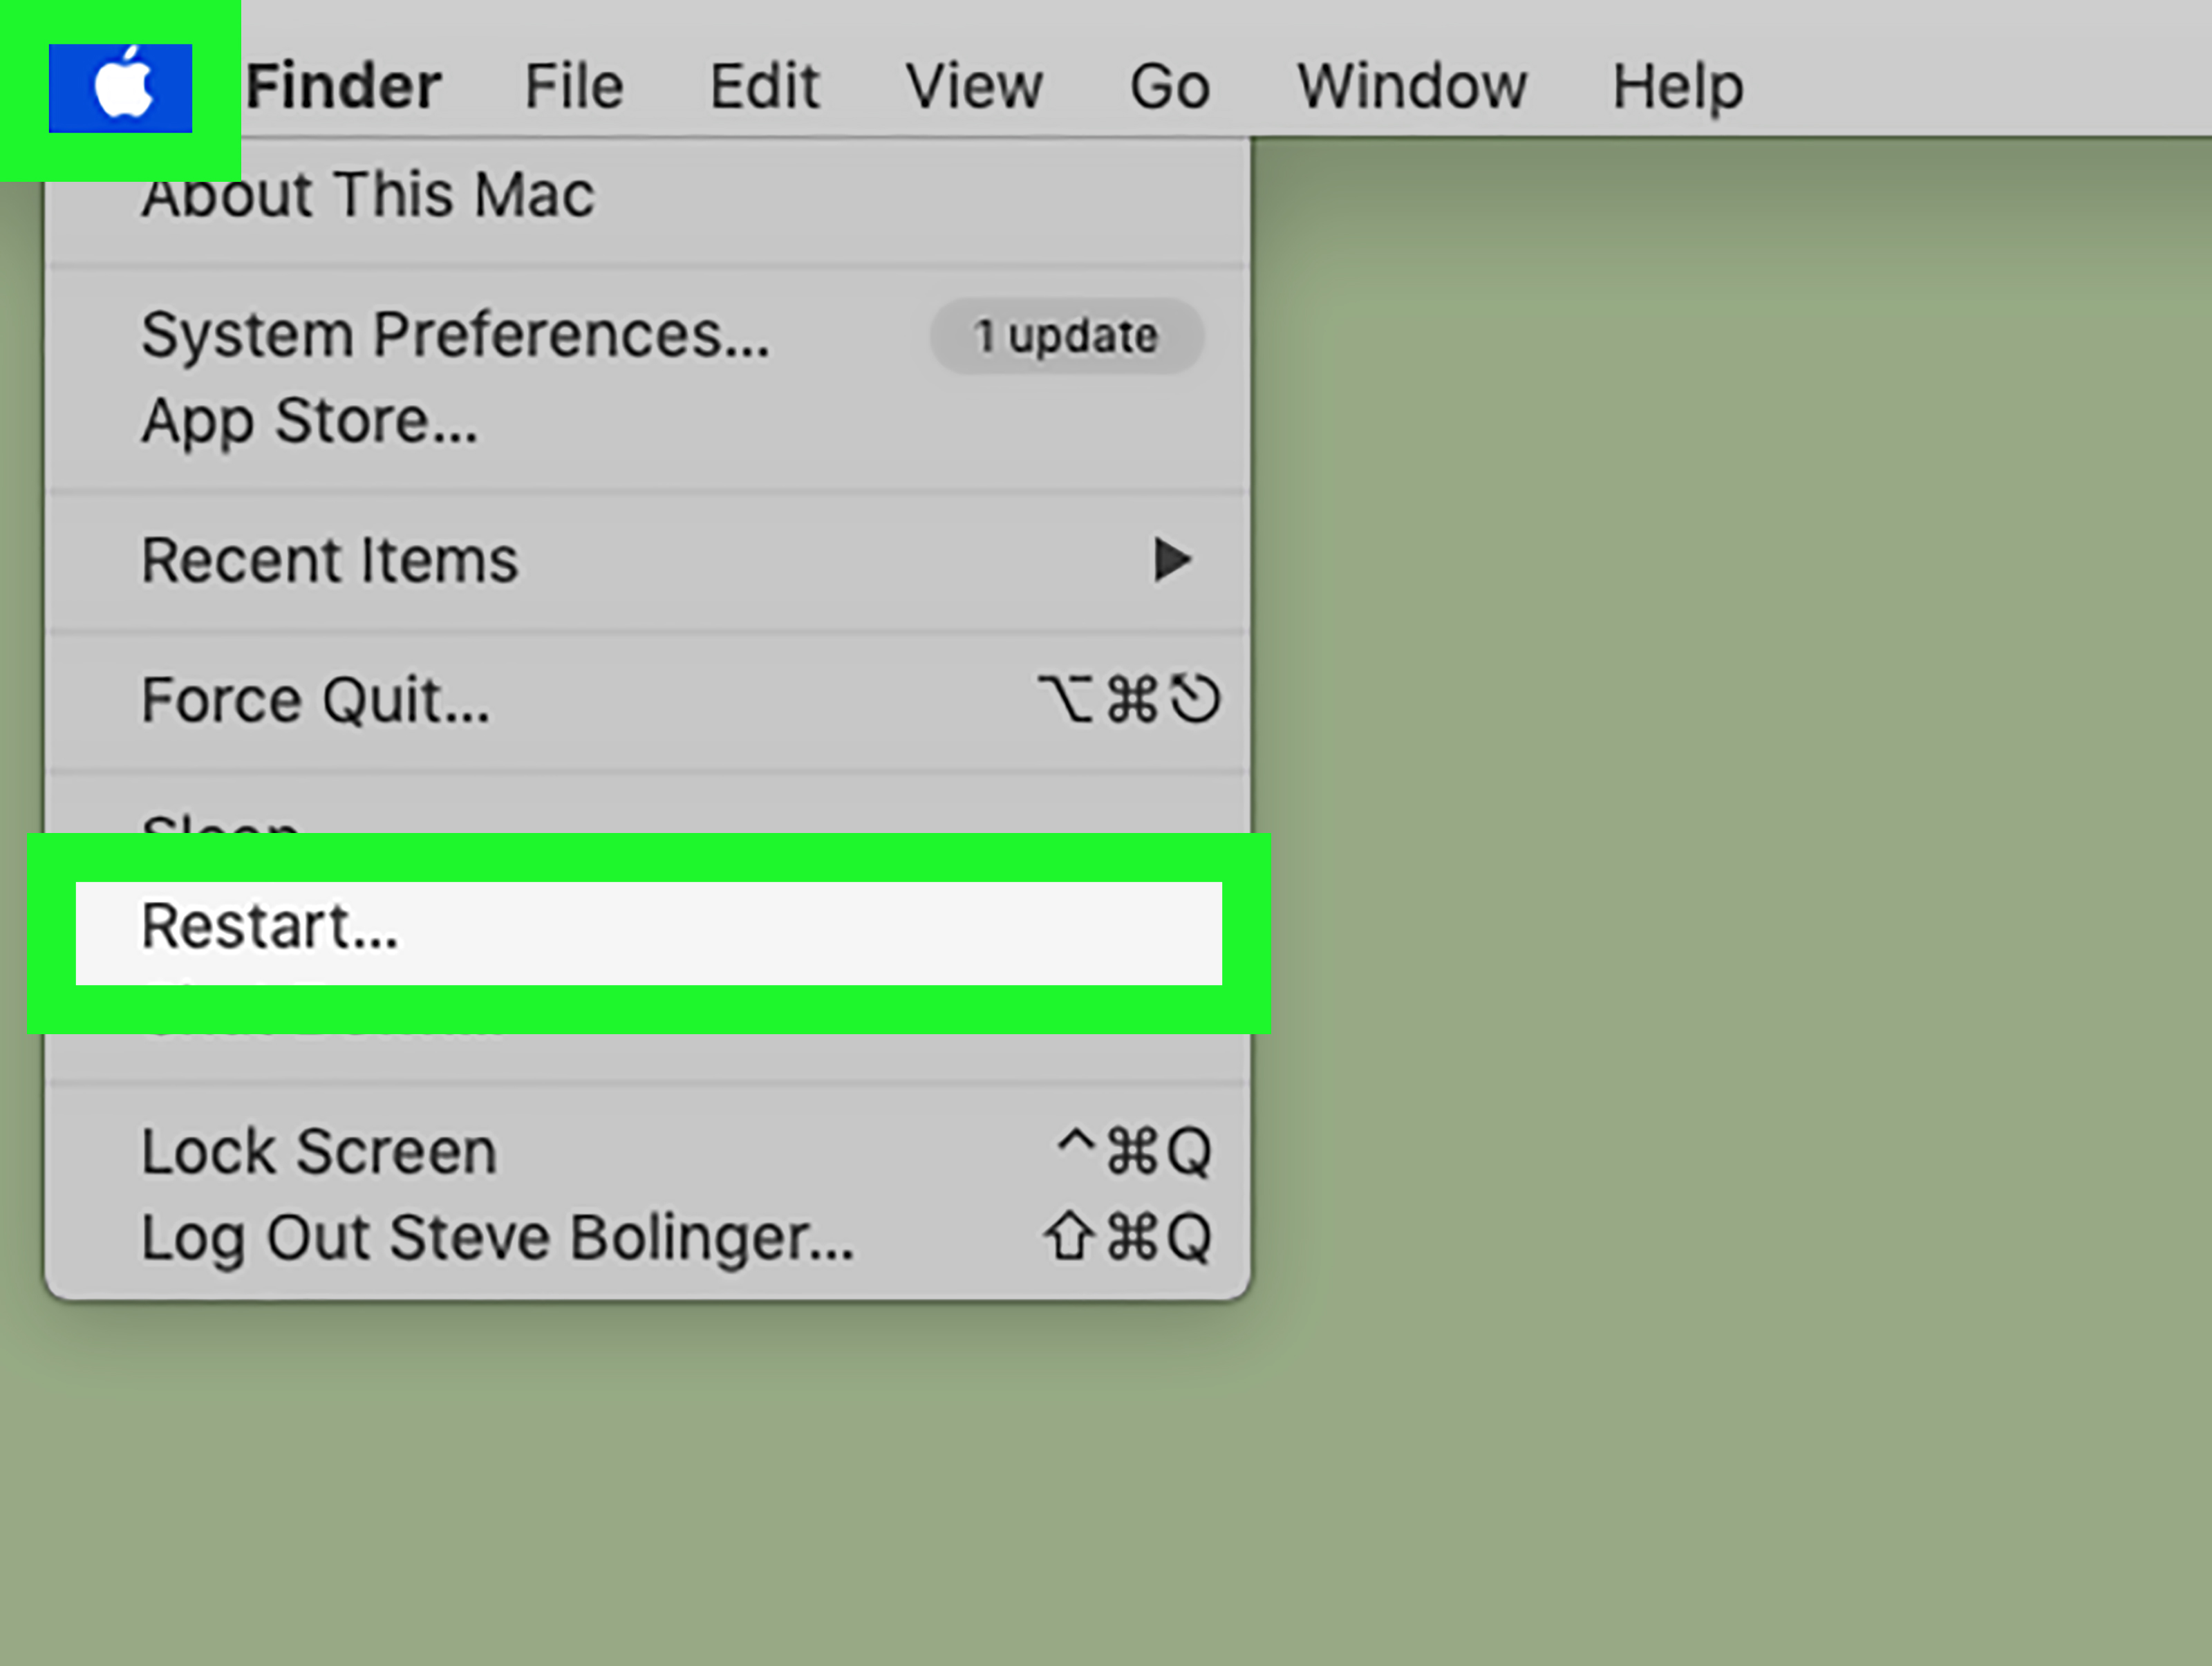Viewport: 2212px width, 1666px height.
Task: Open the Go menu
Action: click(1169, 87)
